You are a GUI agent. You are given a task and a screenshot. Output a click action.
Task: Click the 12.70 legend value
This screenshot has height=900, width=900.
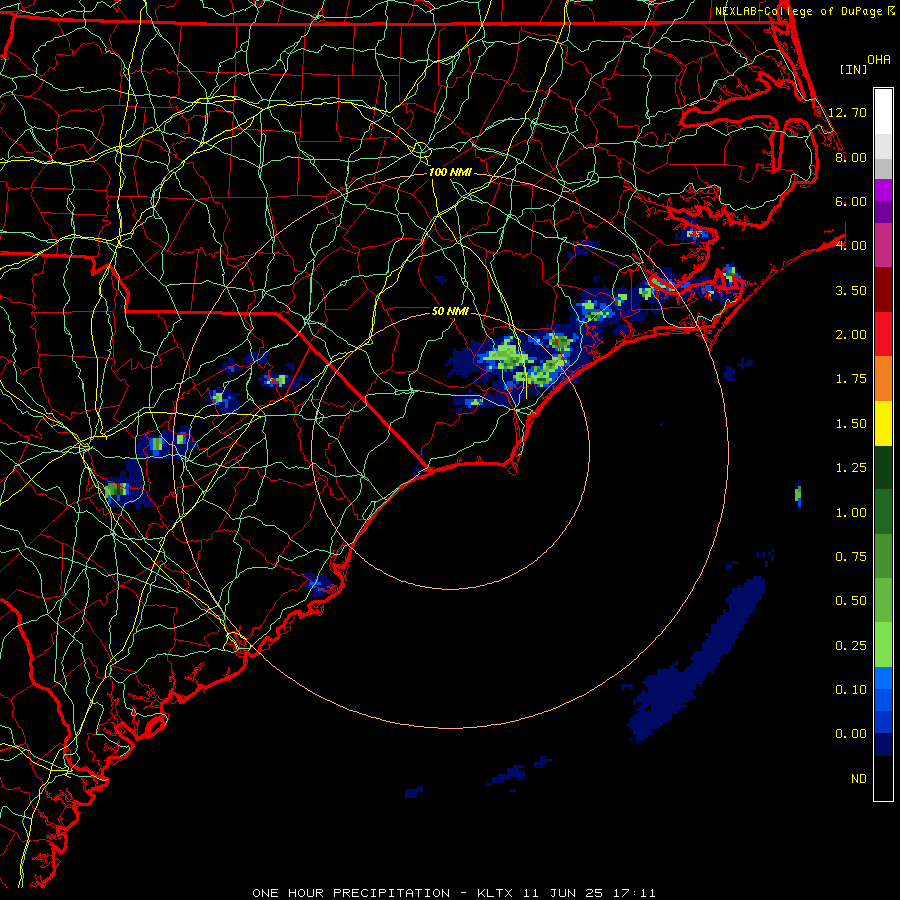[847, 112]
